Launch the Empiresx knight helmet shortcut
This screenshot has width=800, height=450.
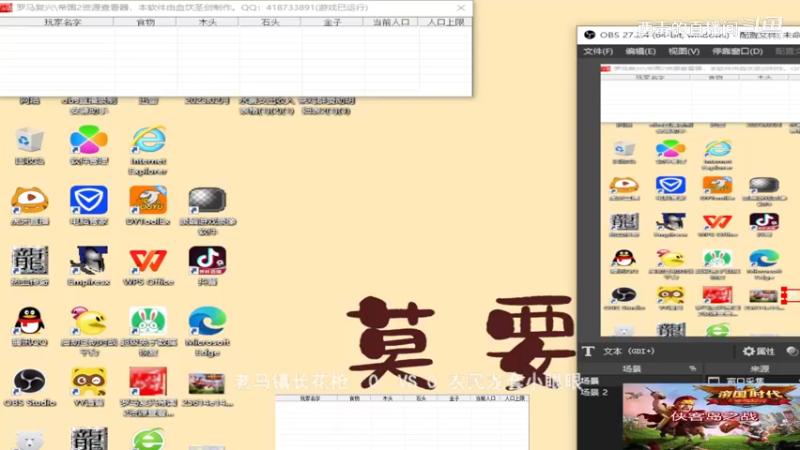(x=89, y=266)
